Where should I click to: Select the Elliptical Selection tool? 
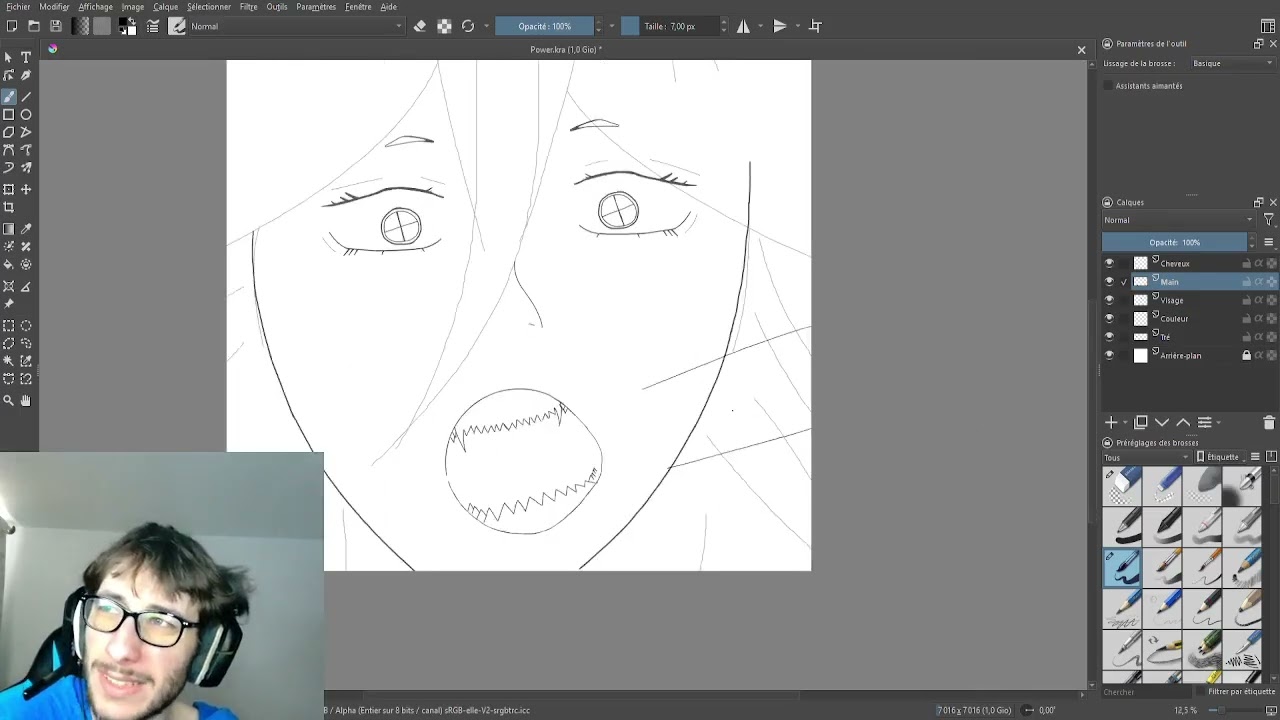point(26,325)
